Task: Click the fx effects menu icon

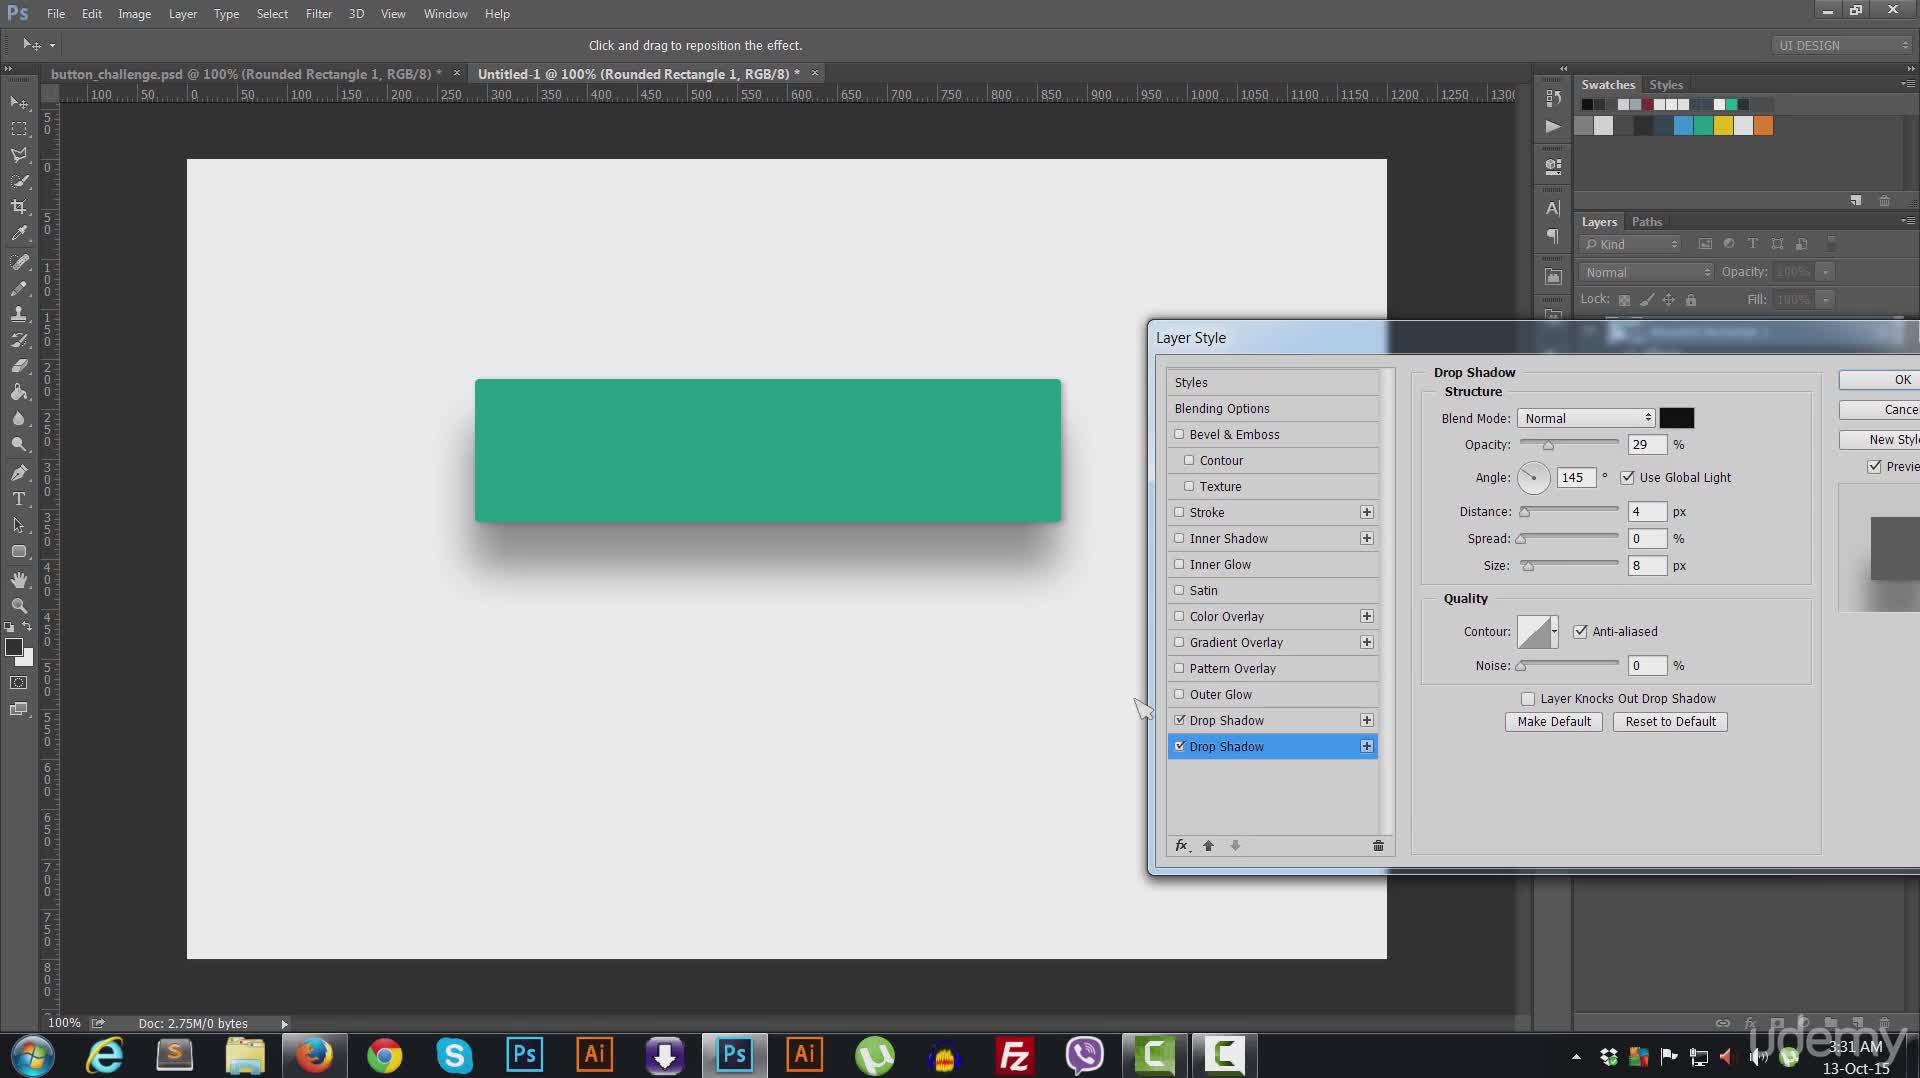Action: pos(1182,846)
